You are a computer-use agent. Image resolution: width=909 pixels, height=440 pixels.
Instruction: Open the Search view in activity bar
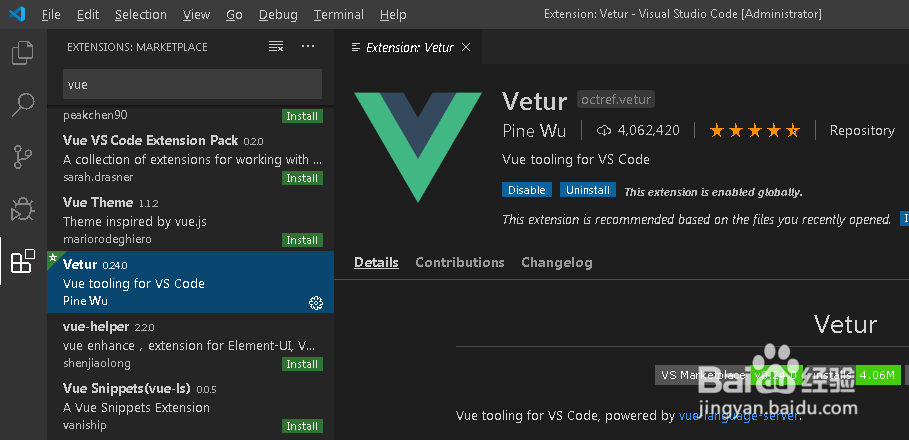tap(23, 105)
